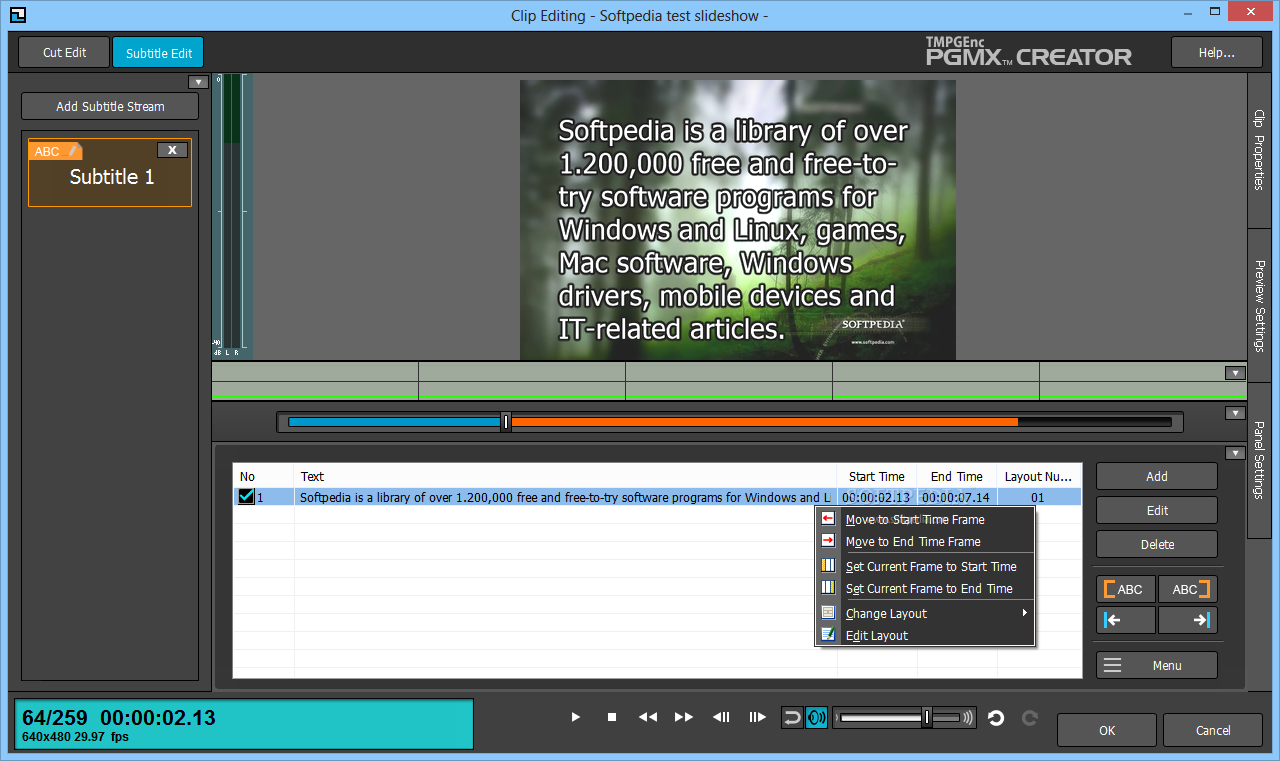Collapse the thumbnail timeline strip arrow
The image size is (1280, 761).
1235,373
